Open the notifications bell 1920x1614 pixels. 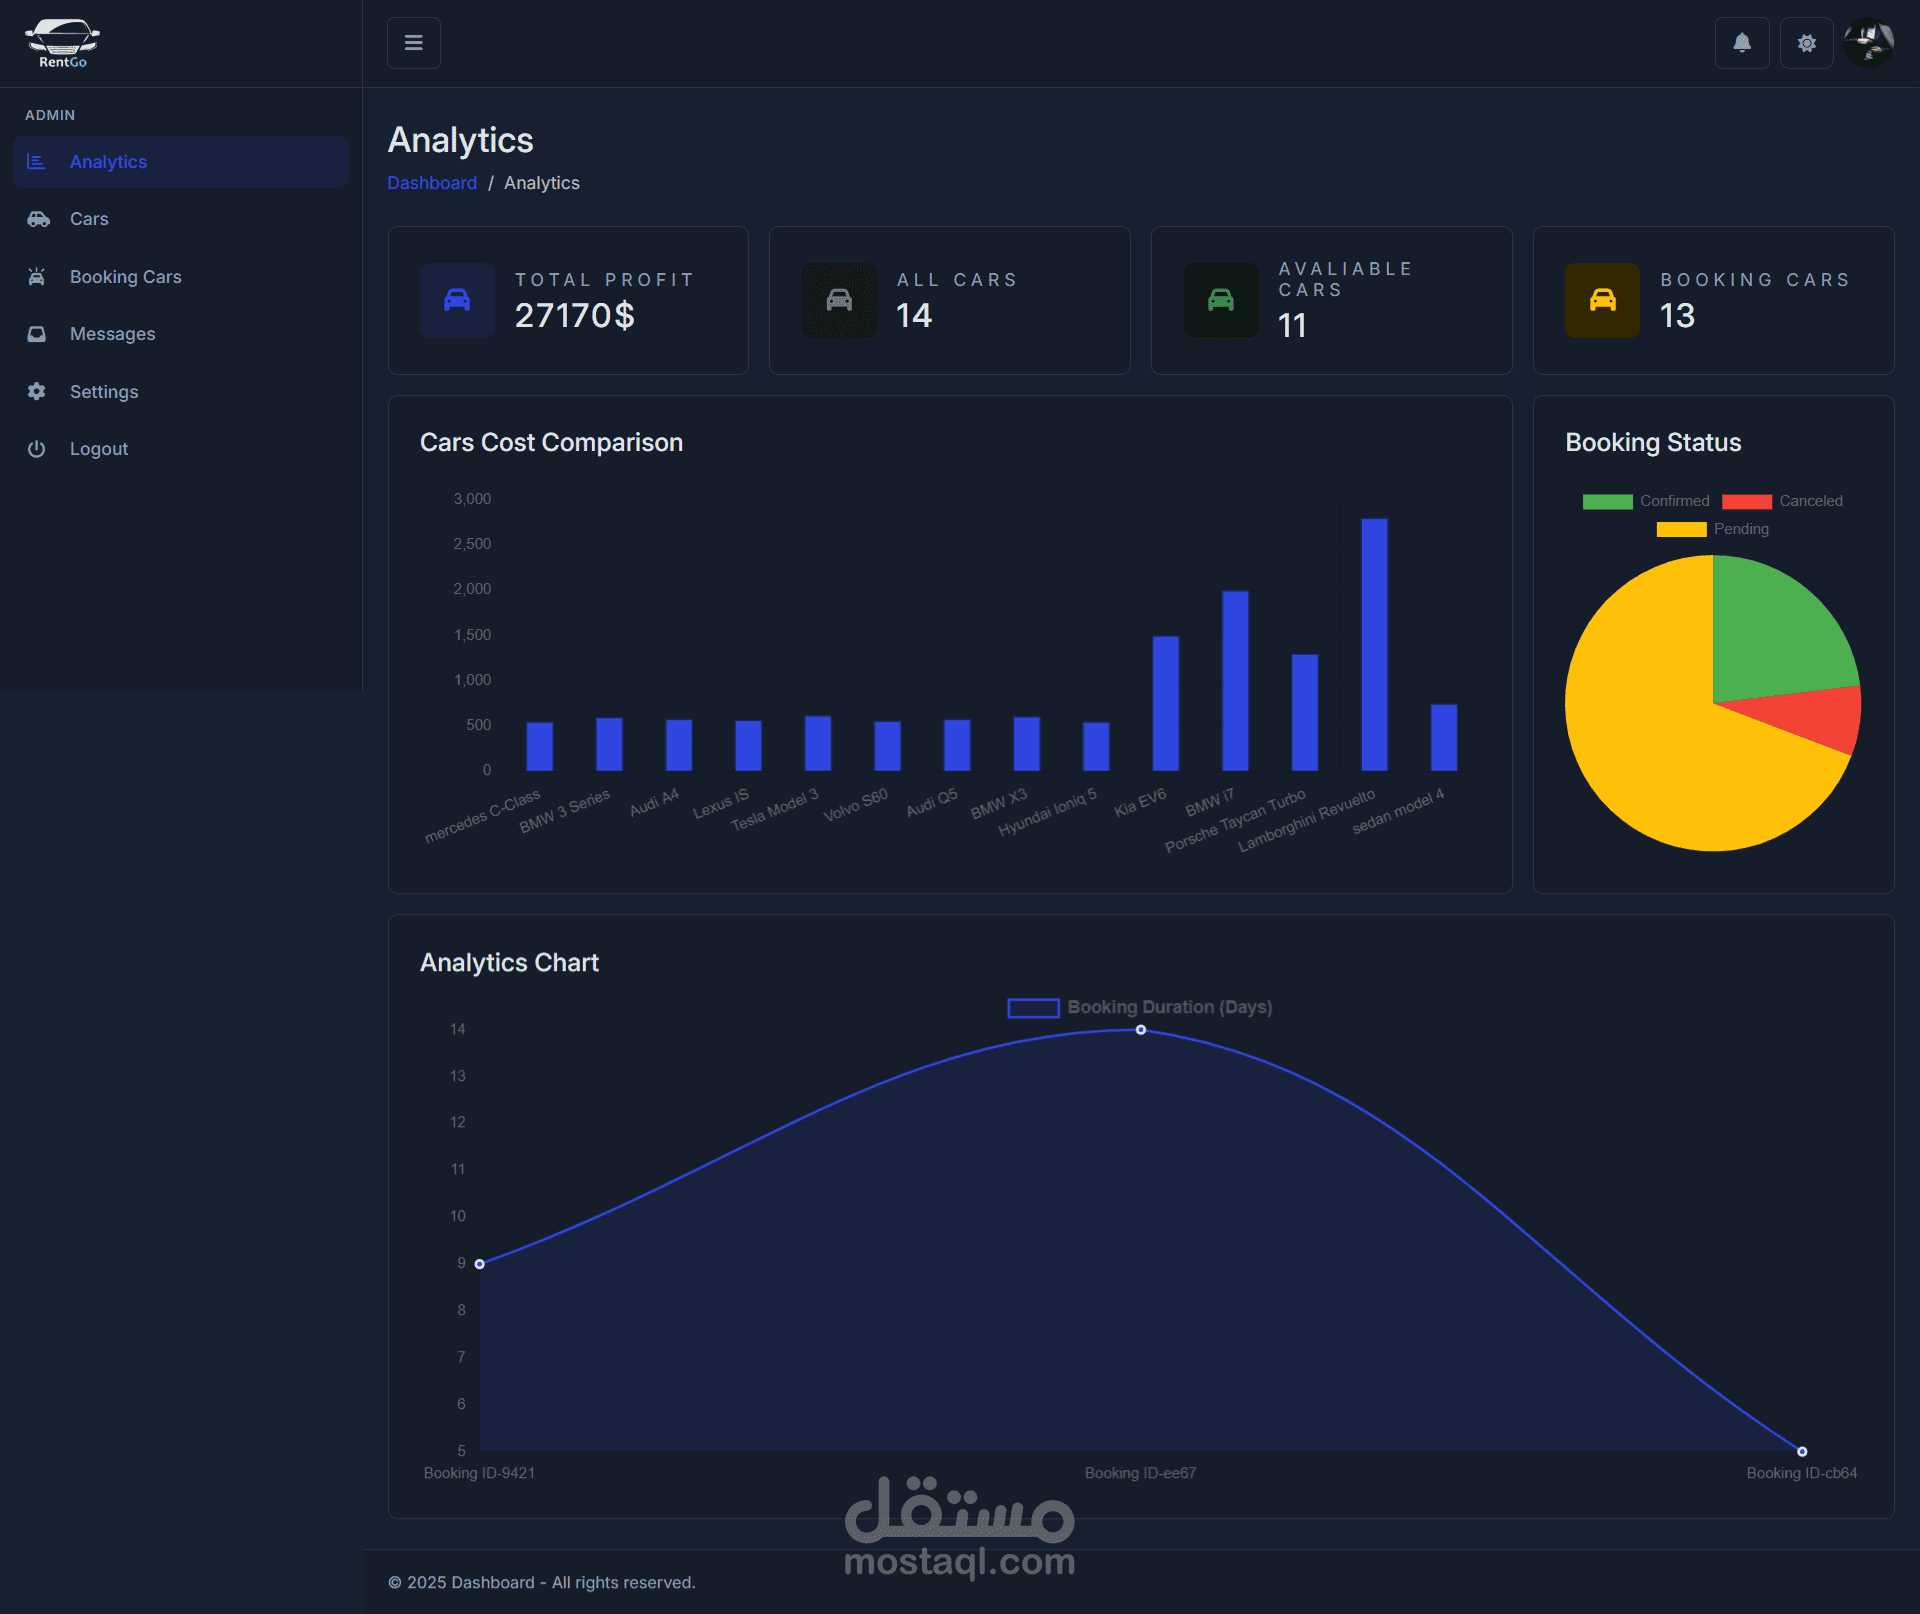tap(1742, 43)
